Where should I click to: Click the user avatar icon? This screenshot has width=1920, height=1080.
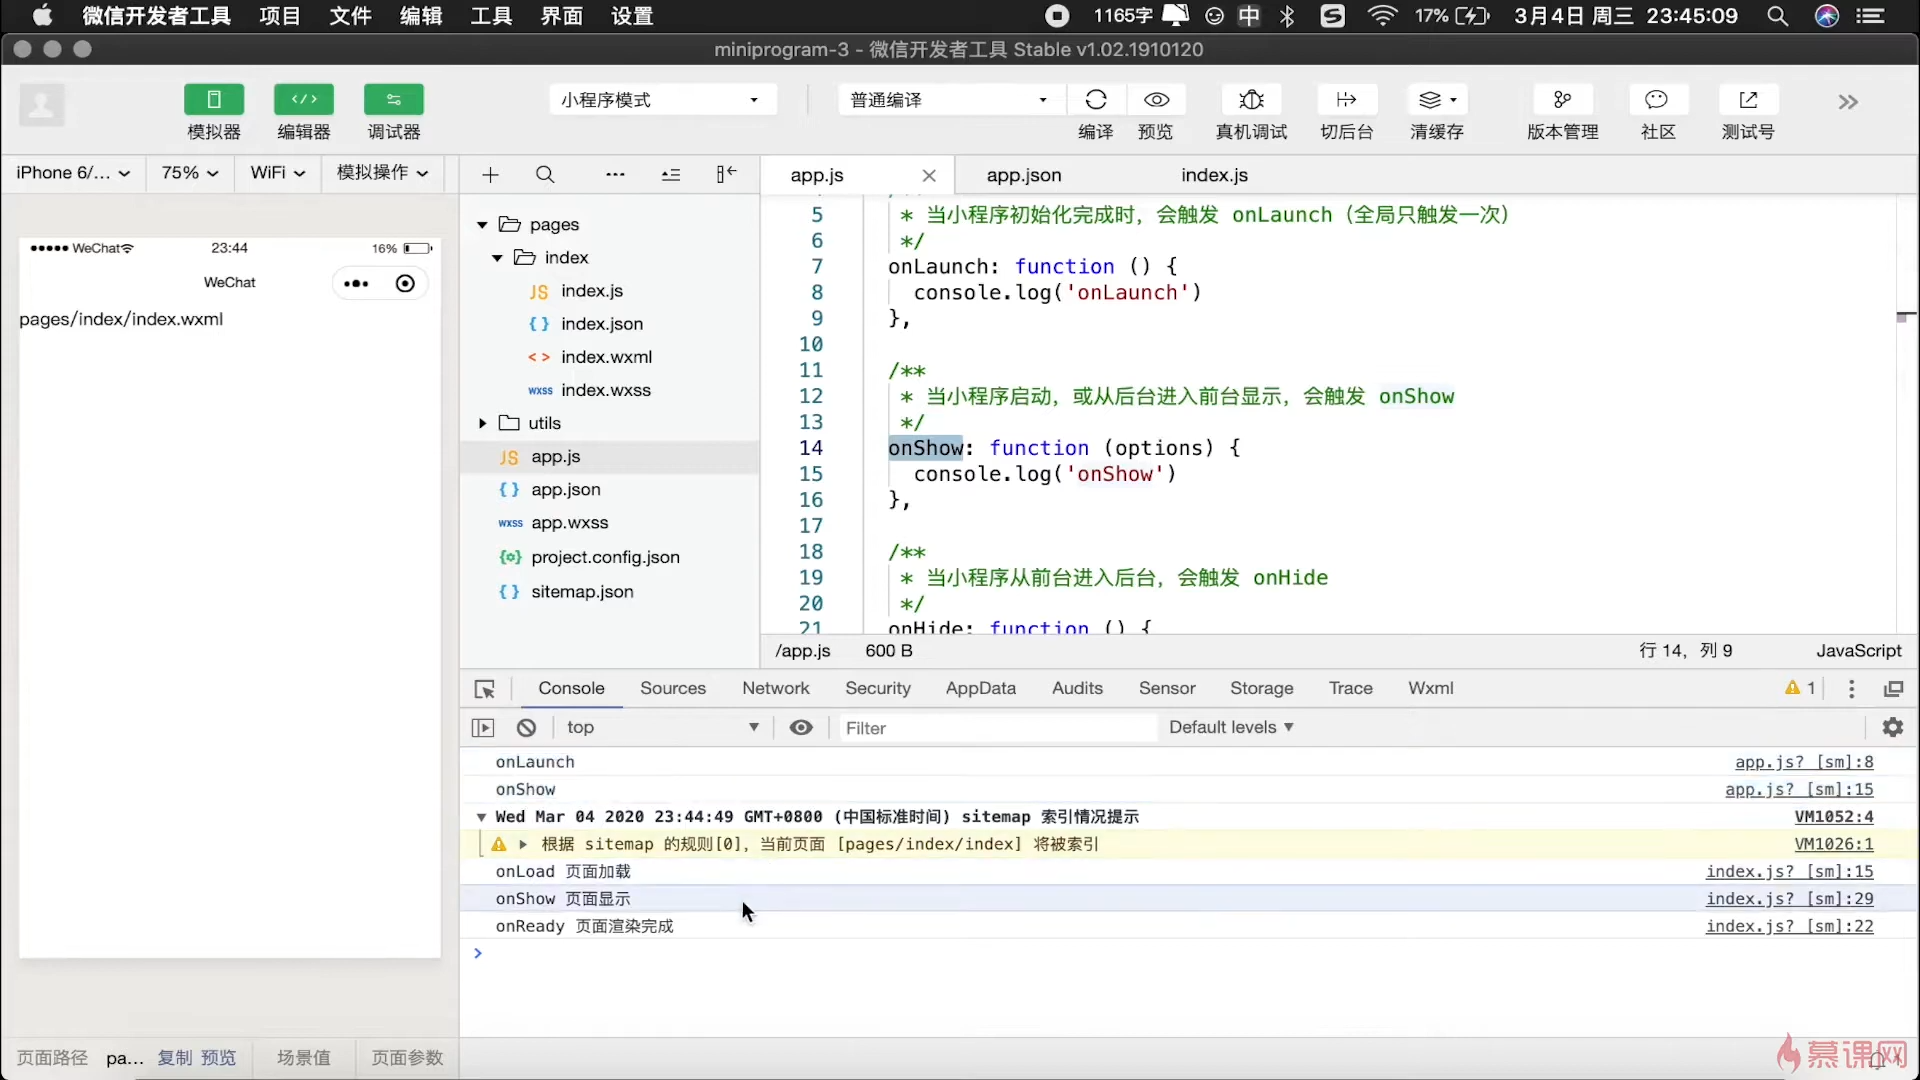click(x=42, y=104)
